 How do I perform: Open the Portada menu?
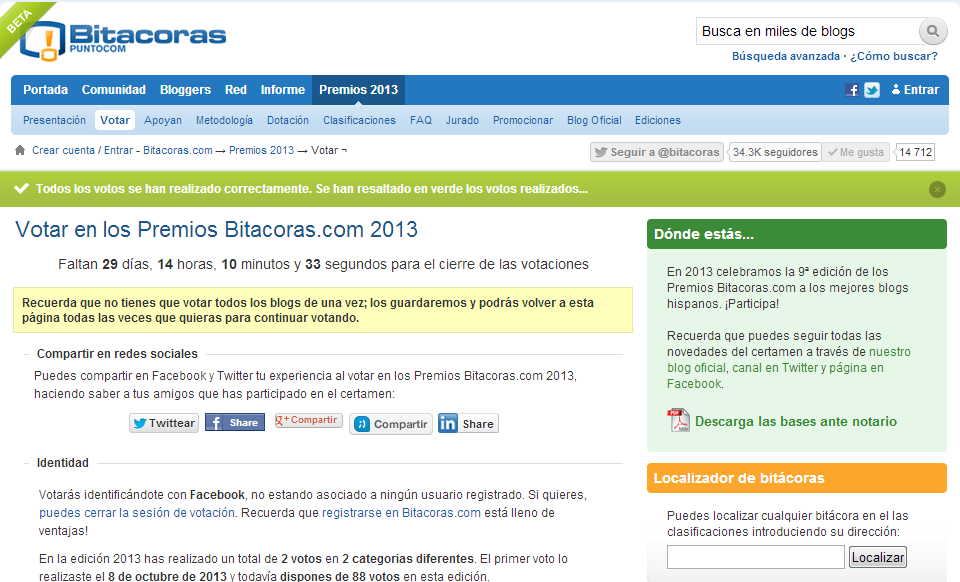(45, 90)
